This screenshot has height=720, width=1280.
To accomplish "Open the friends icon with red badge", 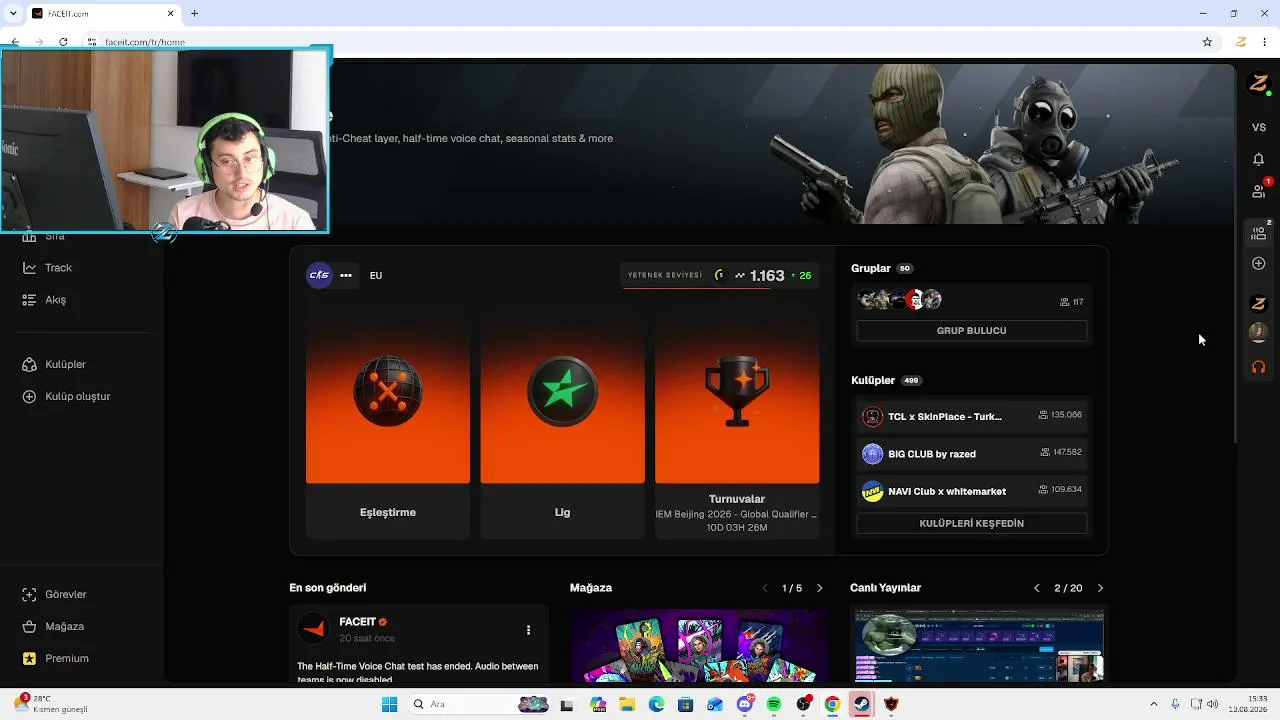I will 1259,190.
